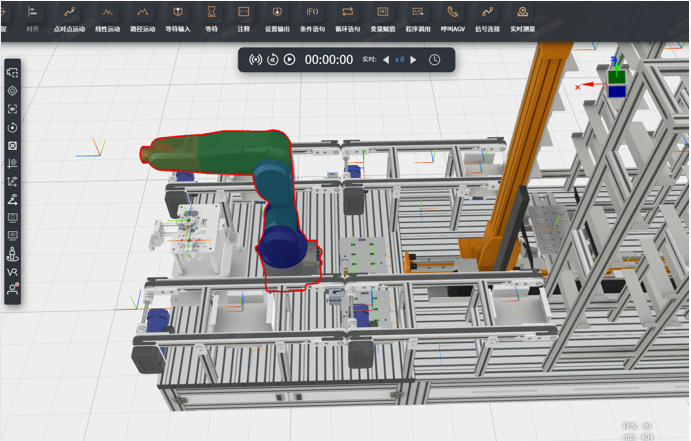Click the clock icon in playback bar

pyautogui.click(x=435, y=60)
